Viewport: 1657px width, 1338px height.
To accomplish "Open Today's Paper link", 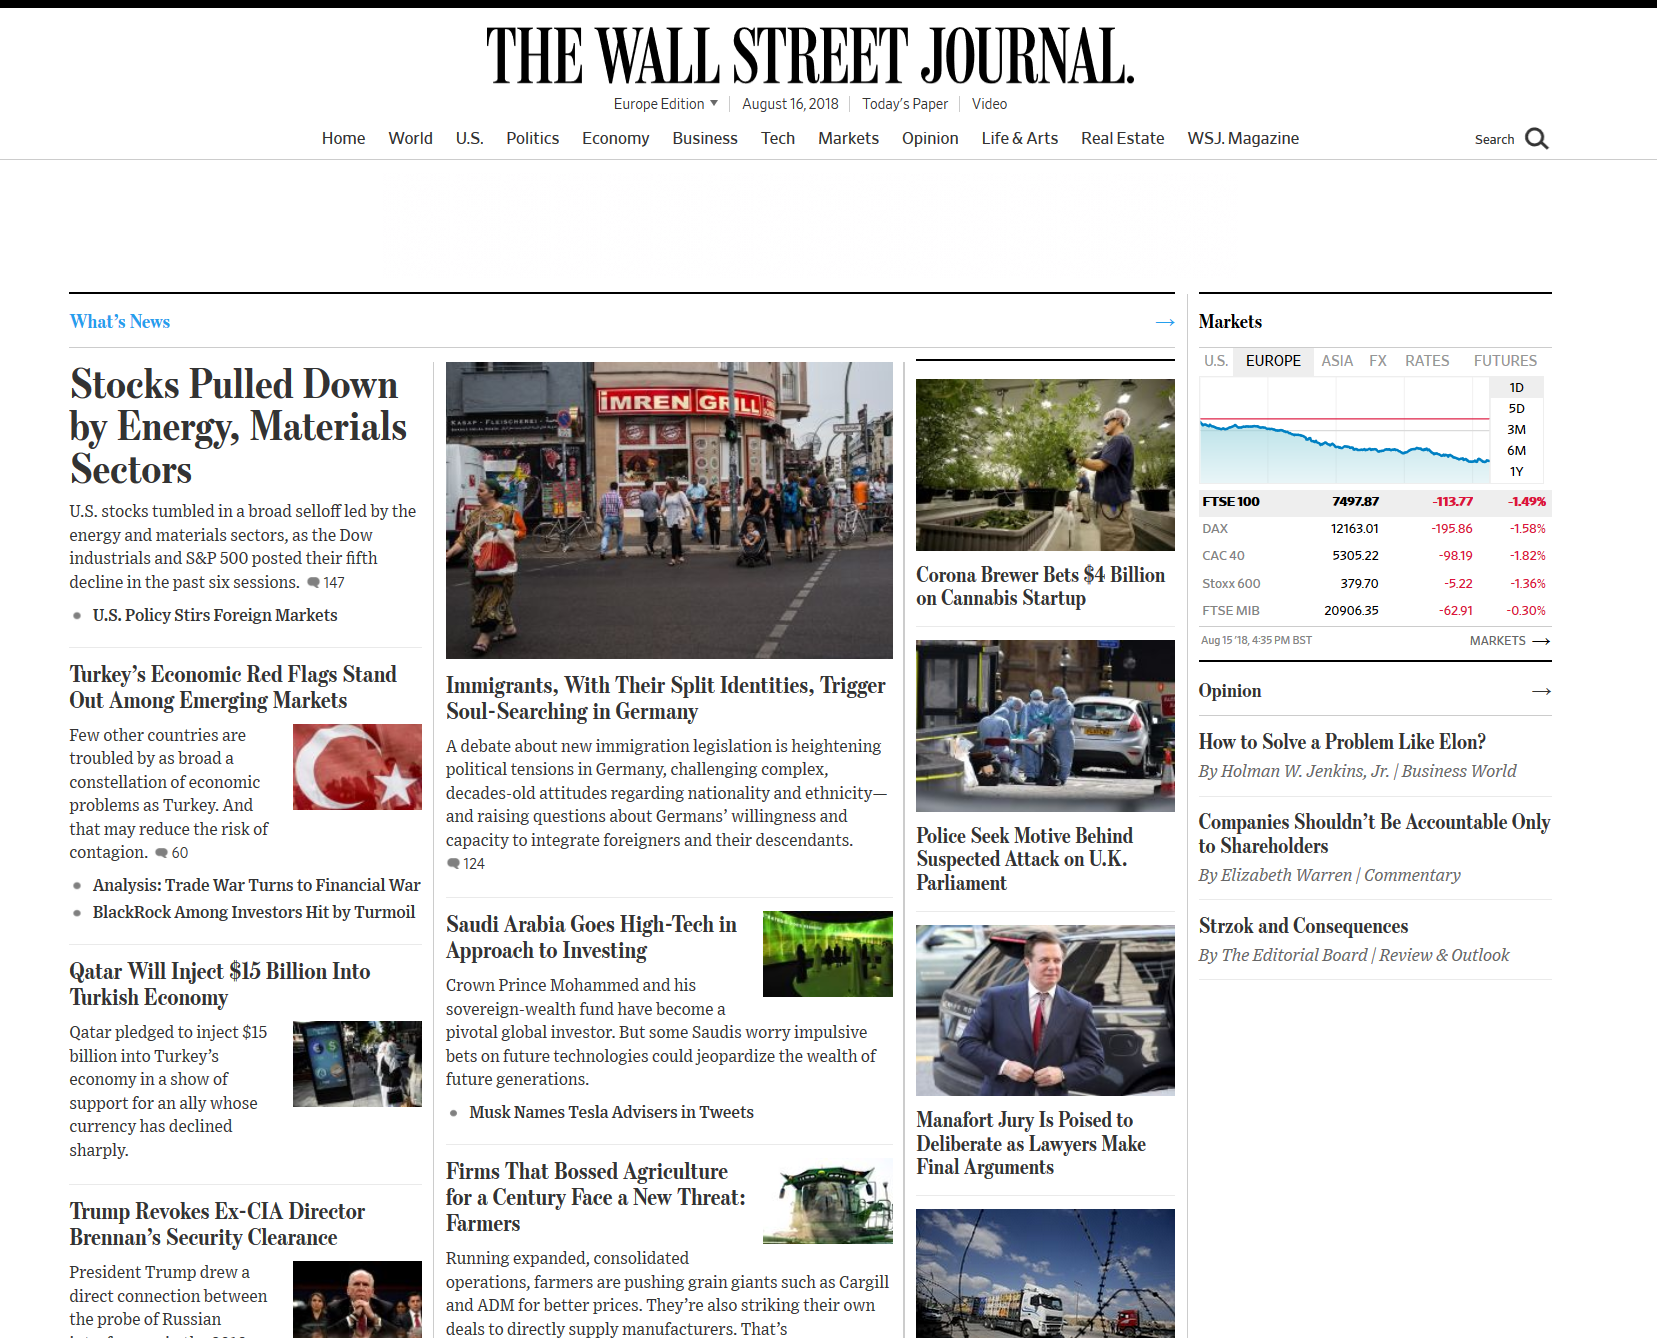I will tap(904, 104).
